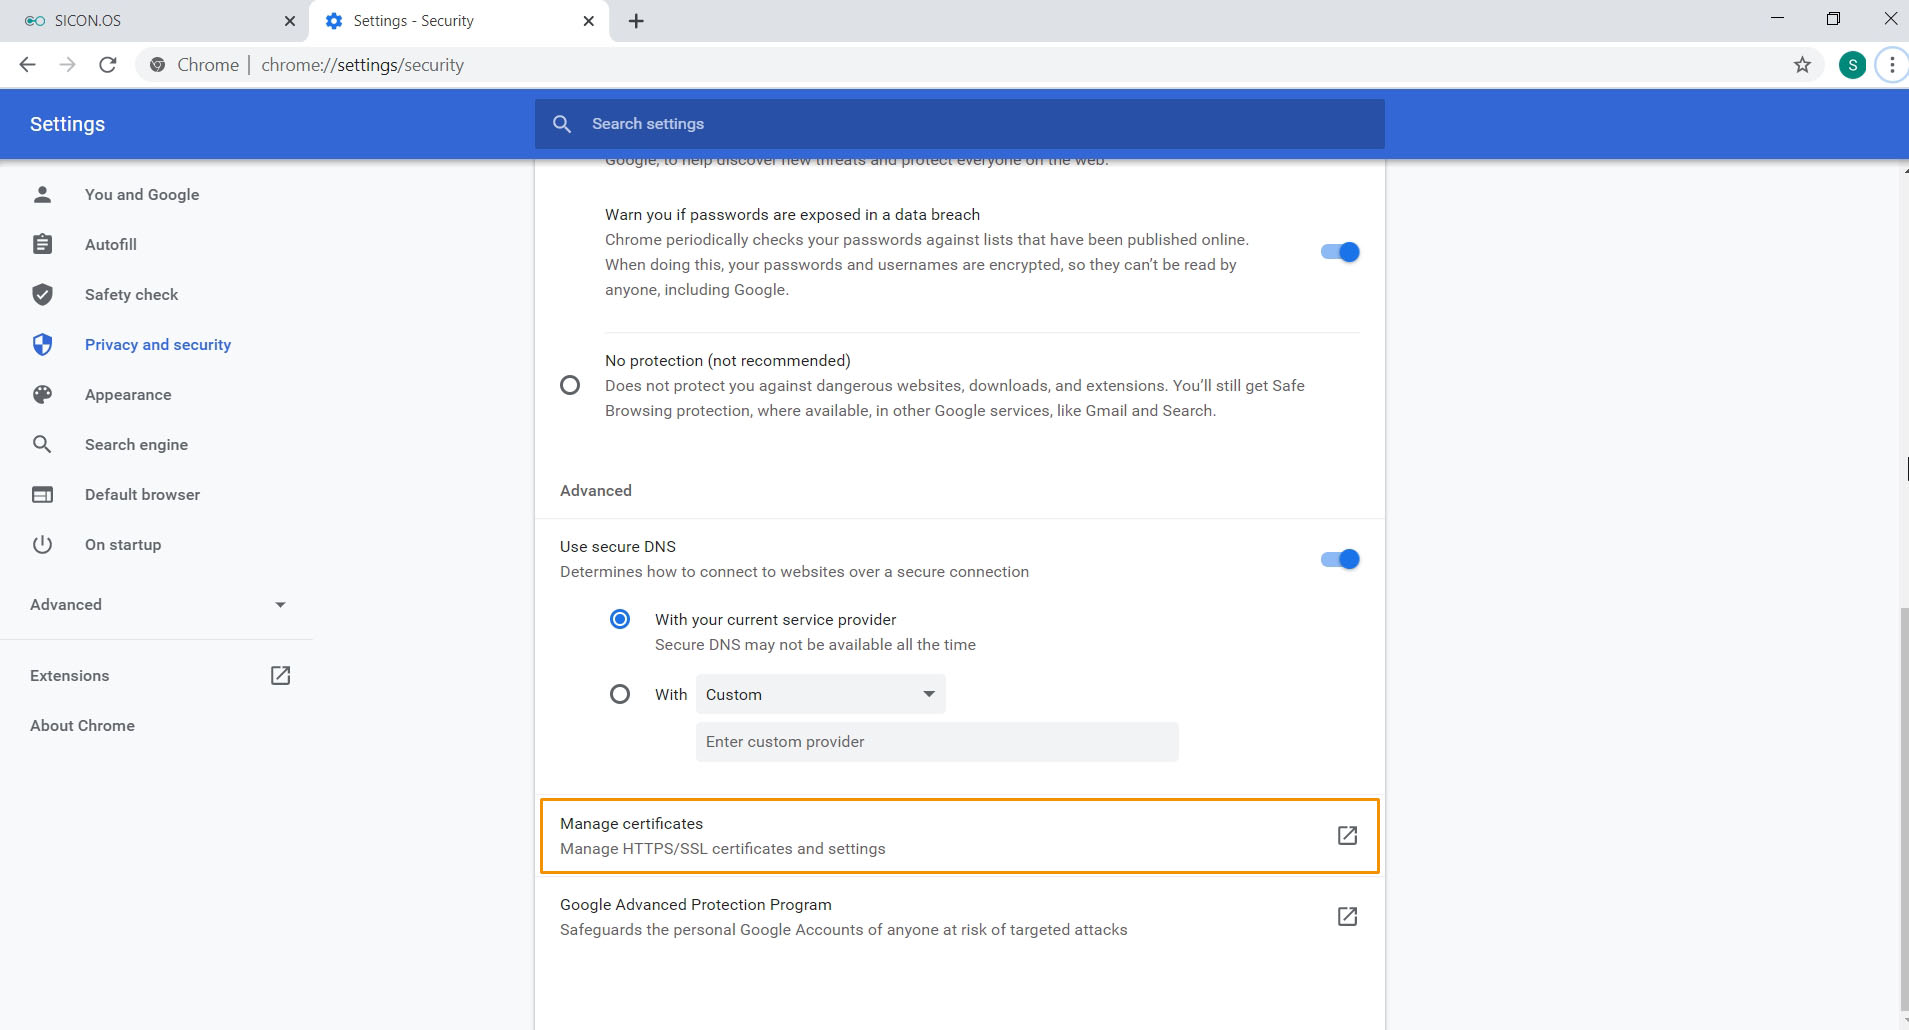Go to About Chrome page
Image resolution: width=1909 pixels, height=1030 pixels.
82,725
